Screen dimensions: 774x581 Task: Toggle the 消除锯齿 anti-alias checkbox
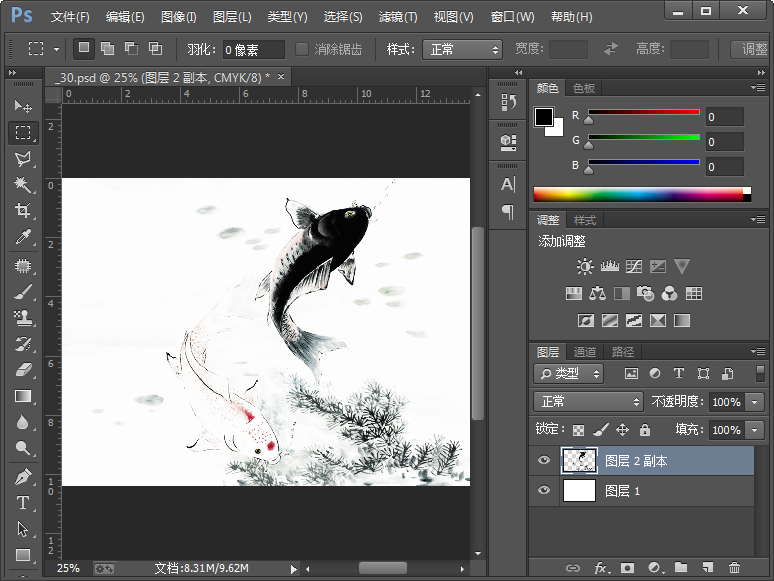tap(304, 49)
